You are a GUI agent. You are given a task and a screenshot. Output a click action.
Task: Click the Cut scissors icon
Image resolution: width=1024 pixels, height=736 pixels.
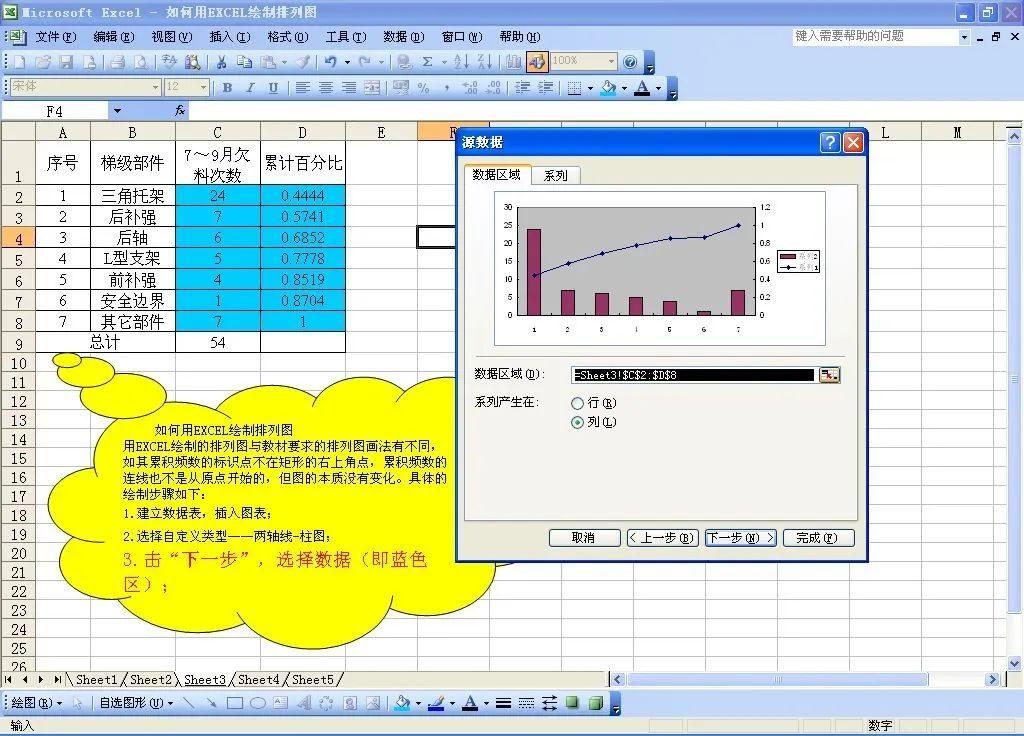coord(221,62)
